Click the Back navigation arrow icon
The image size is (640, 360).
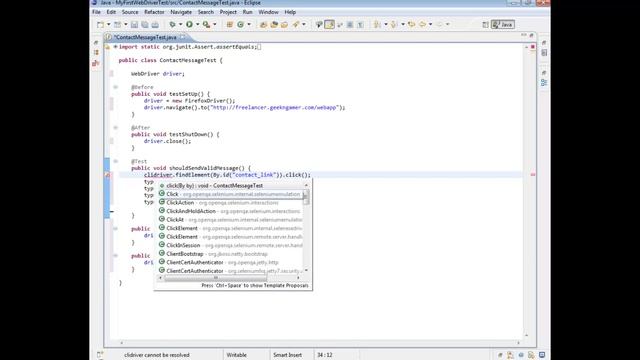(x=422, y=24)
